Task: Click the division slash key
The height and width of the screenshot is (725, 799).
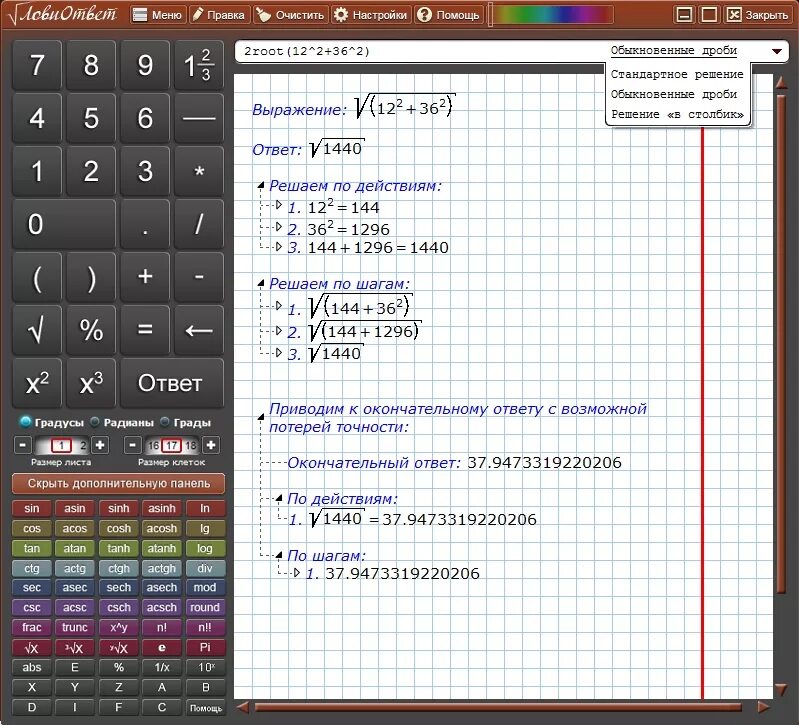Action: [x=199, y=224]
